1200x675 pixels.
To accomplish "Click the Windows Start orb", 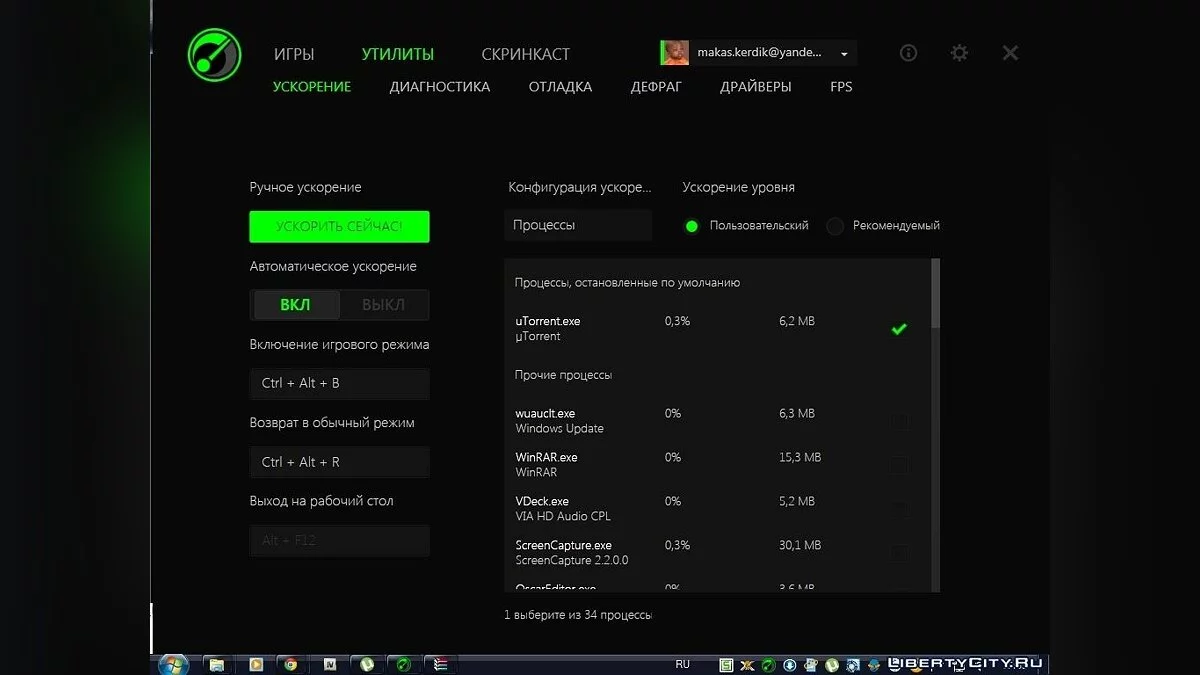I will point(172,663).
